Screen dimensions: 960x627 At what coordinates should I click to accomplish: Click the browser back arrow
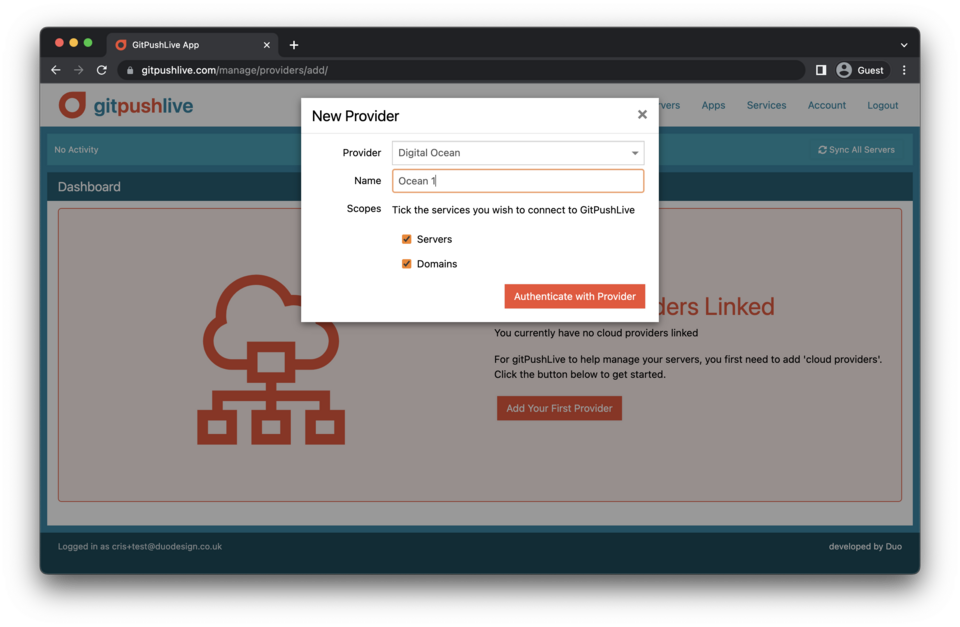click(x=56, y=70)
